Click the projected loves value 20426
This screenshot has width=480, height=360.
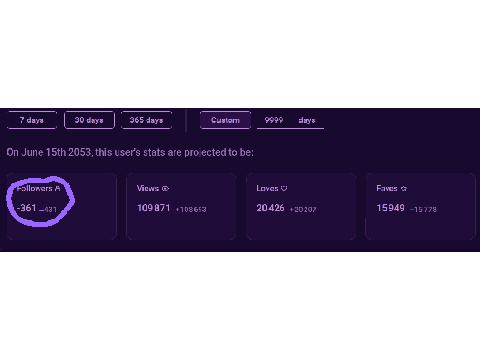click(270, 208)
